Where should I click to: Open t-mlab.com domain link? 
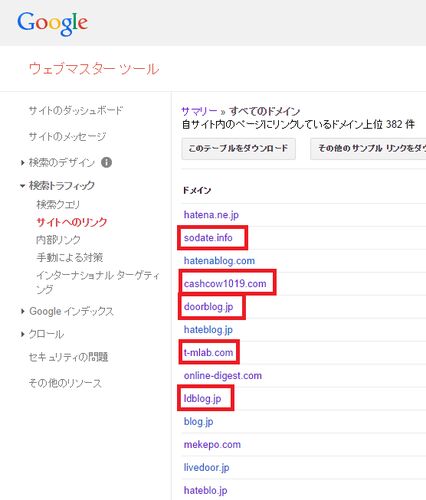pos(208,352)
